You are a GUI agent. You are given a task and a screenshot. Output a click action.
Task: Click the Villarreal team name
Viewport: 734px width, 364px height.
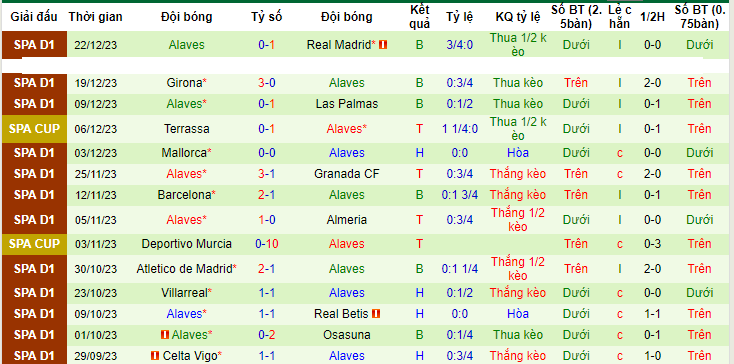(186, 293)
